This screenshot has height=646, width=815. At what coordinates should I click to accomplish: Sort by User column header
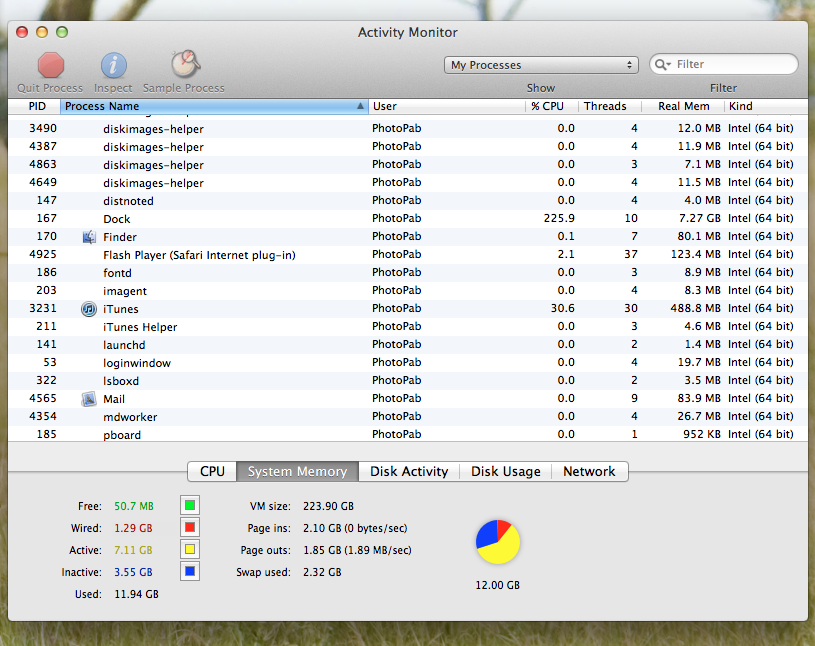point(447,106)
